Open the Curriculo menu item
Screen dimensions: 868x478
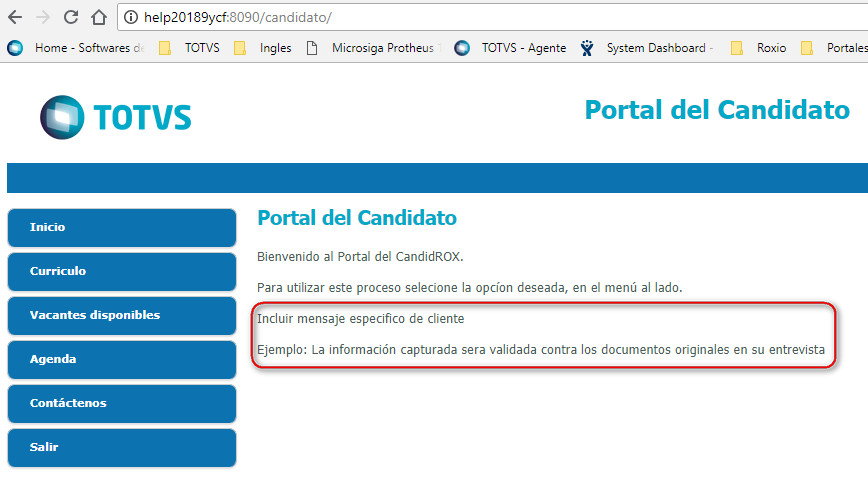pyautogui.click(x=122, y=271)
